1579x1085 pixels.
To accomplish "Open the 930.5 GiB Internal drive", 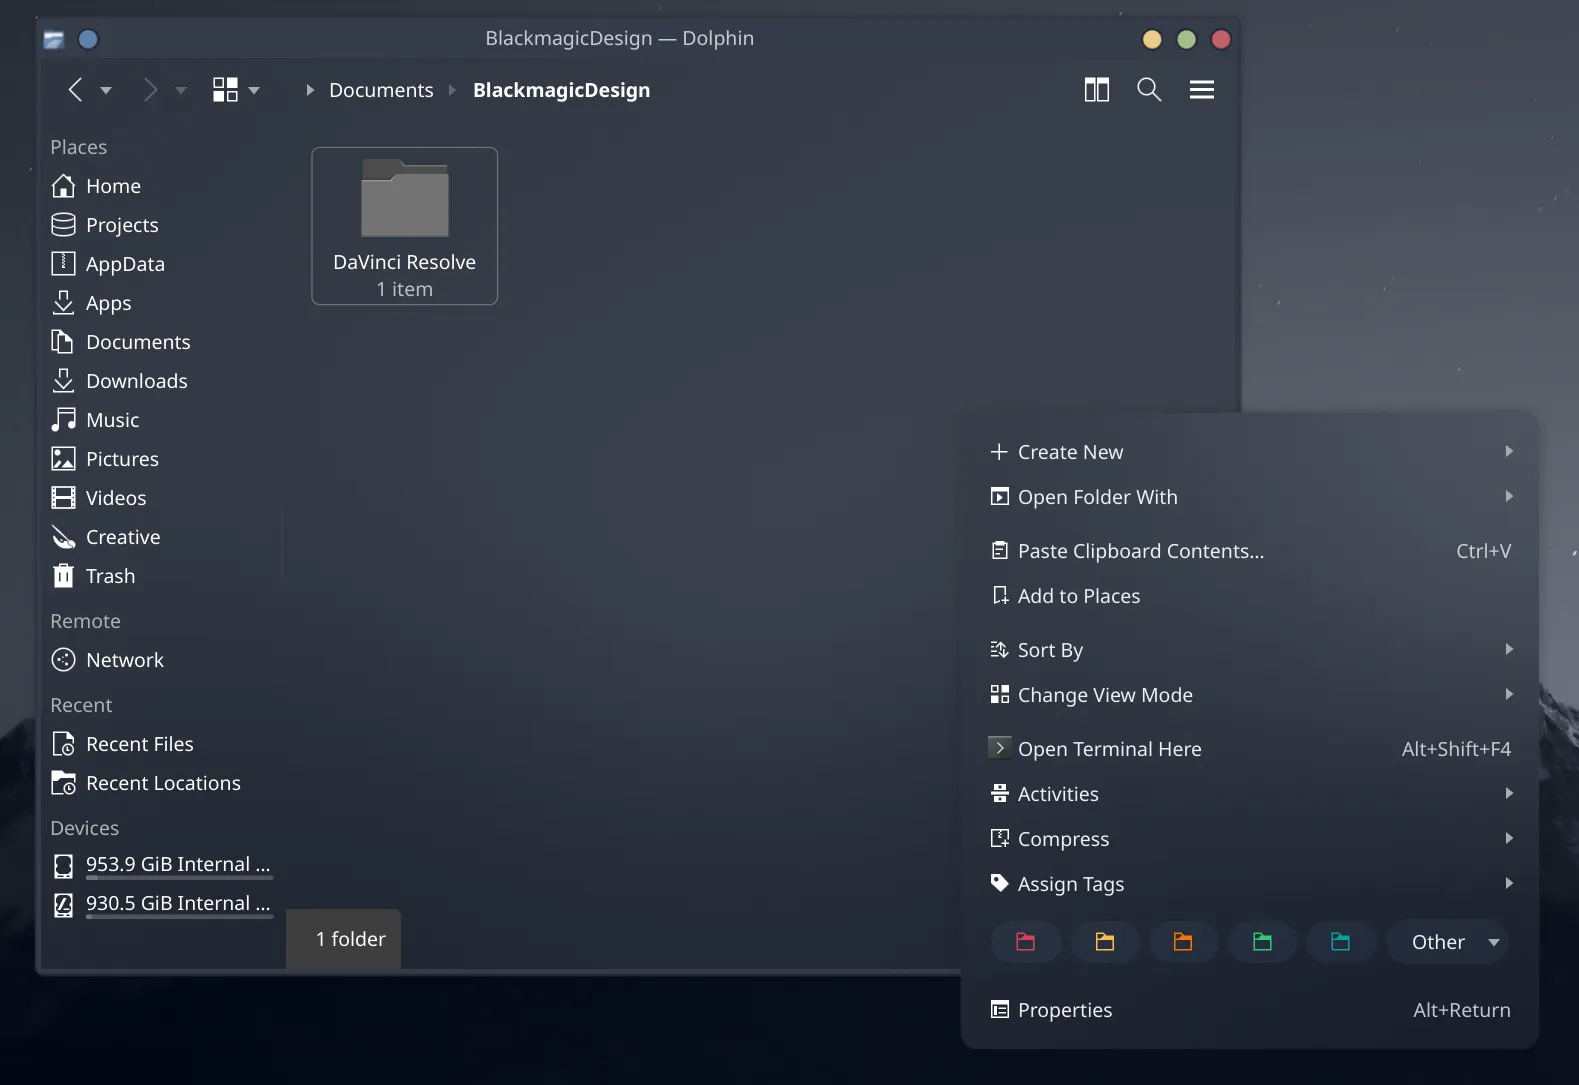I will click(x=160, y=904).
